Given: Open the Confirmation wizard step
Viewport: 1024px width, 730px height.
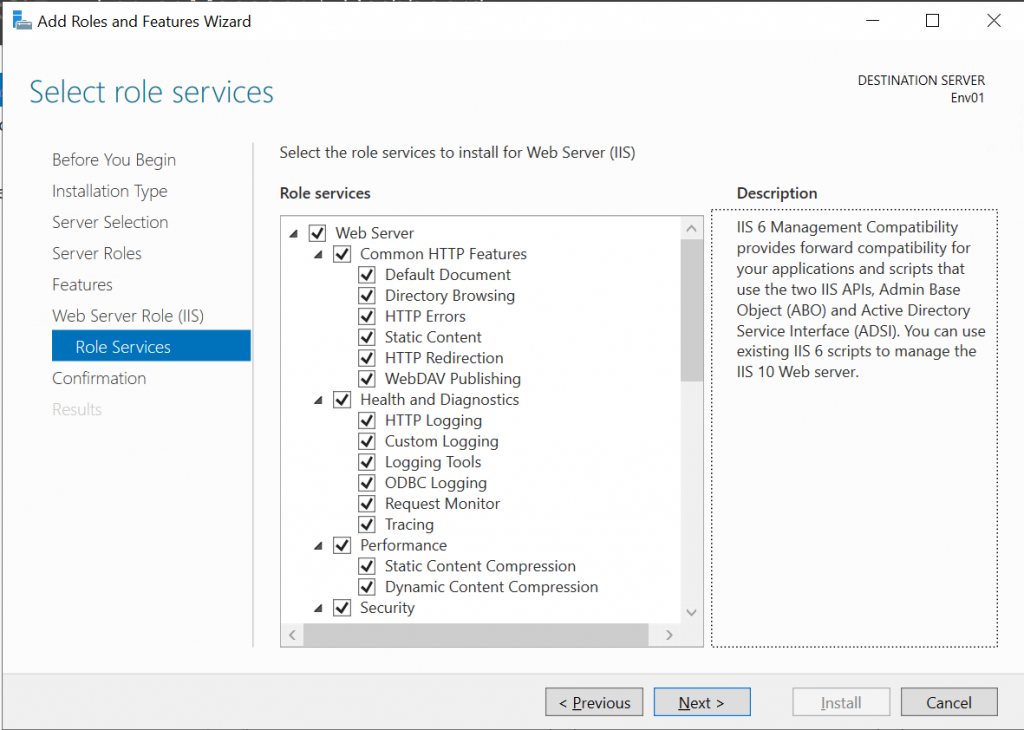Looking at the screenshot, I should [x=99, y=378].
